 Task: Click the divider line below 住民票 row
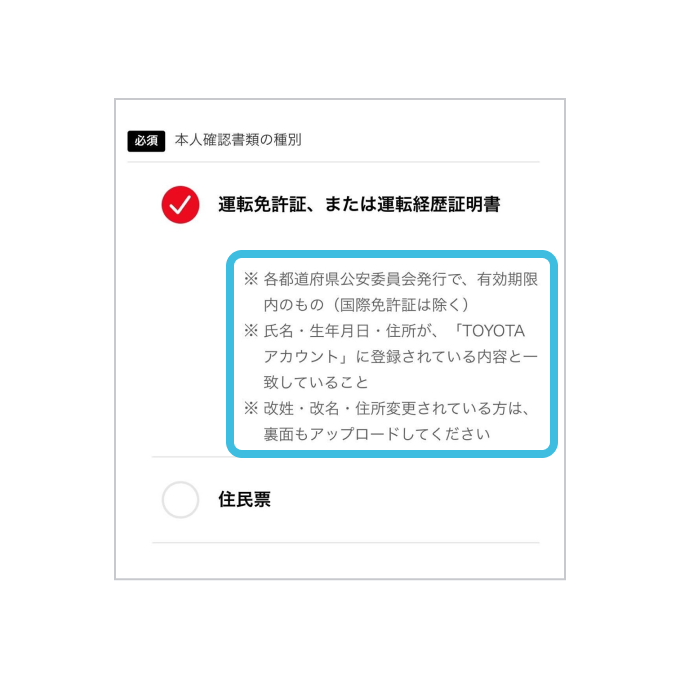(x=346, y=543)
